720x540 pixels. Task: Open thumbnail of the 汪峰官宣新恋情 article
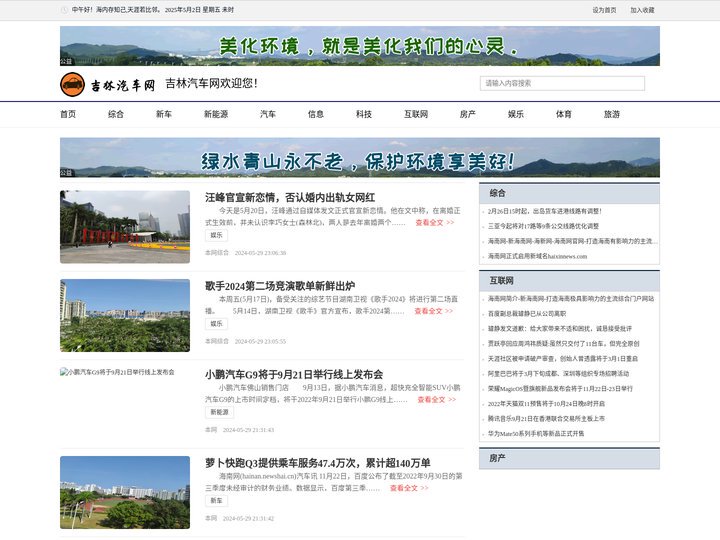125,227
